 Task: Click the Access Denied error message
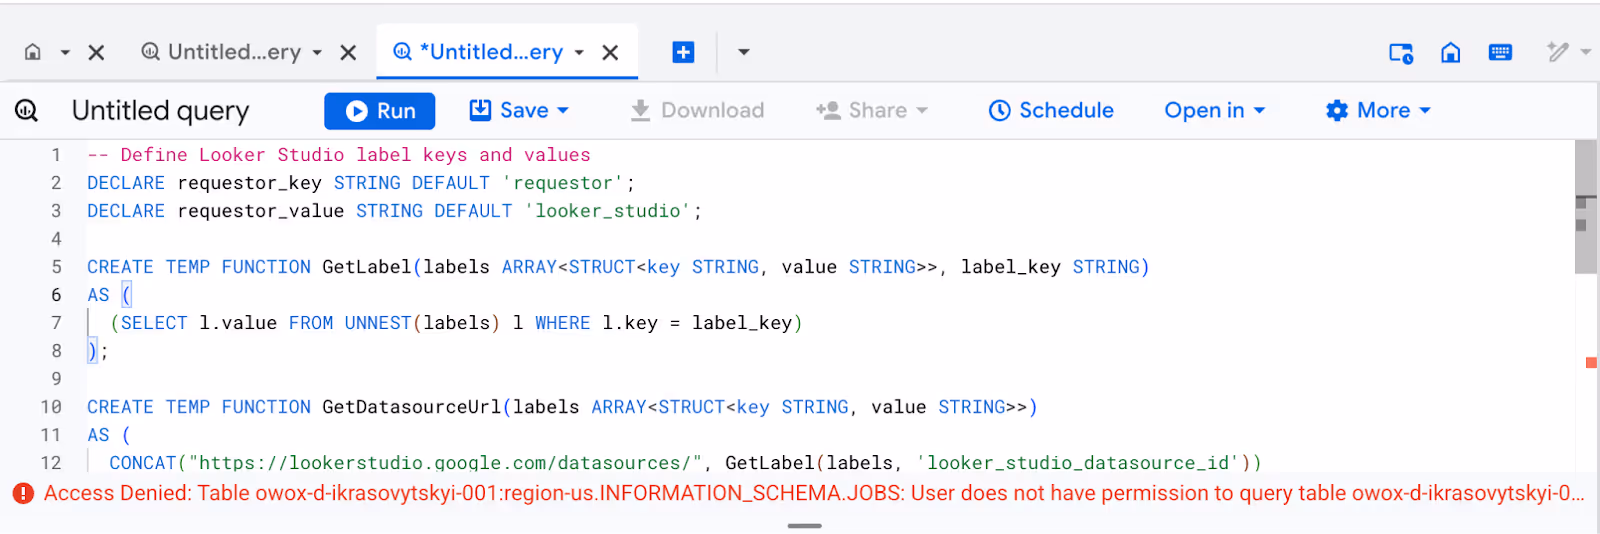(x=814, y=493)
